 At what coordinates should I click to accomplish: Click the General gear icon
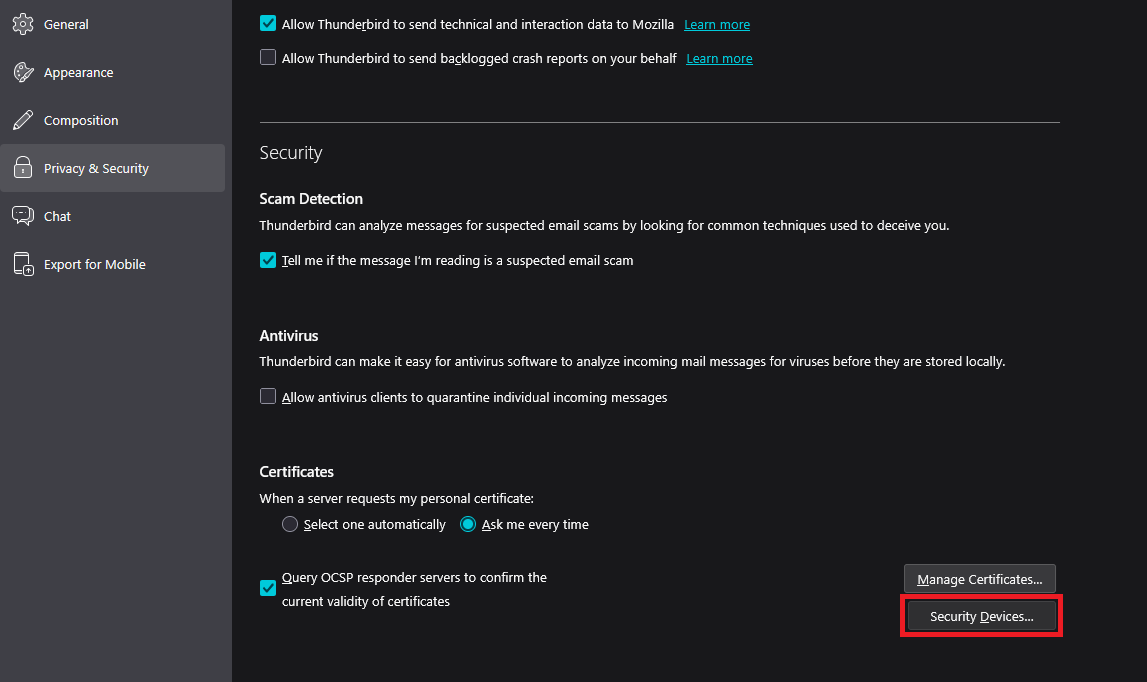pos(23,24)
